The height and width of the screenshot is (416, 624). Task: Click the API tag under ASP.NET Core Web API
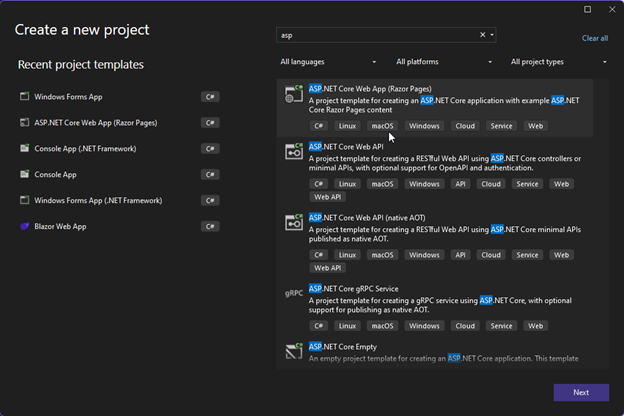[460, 184]
